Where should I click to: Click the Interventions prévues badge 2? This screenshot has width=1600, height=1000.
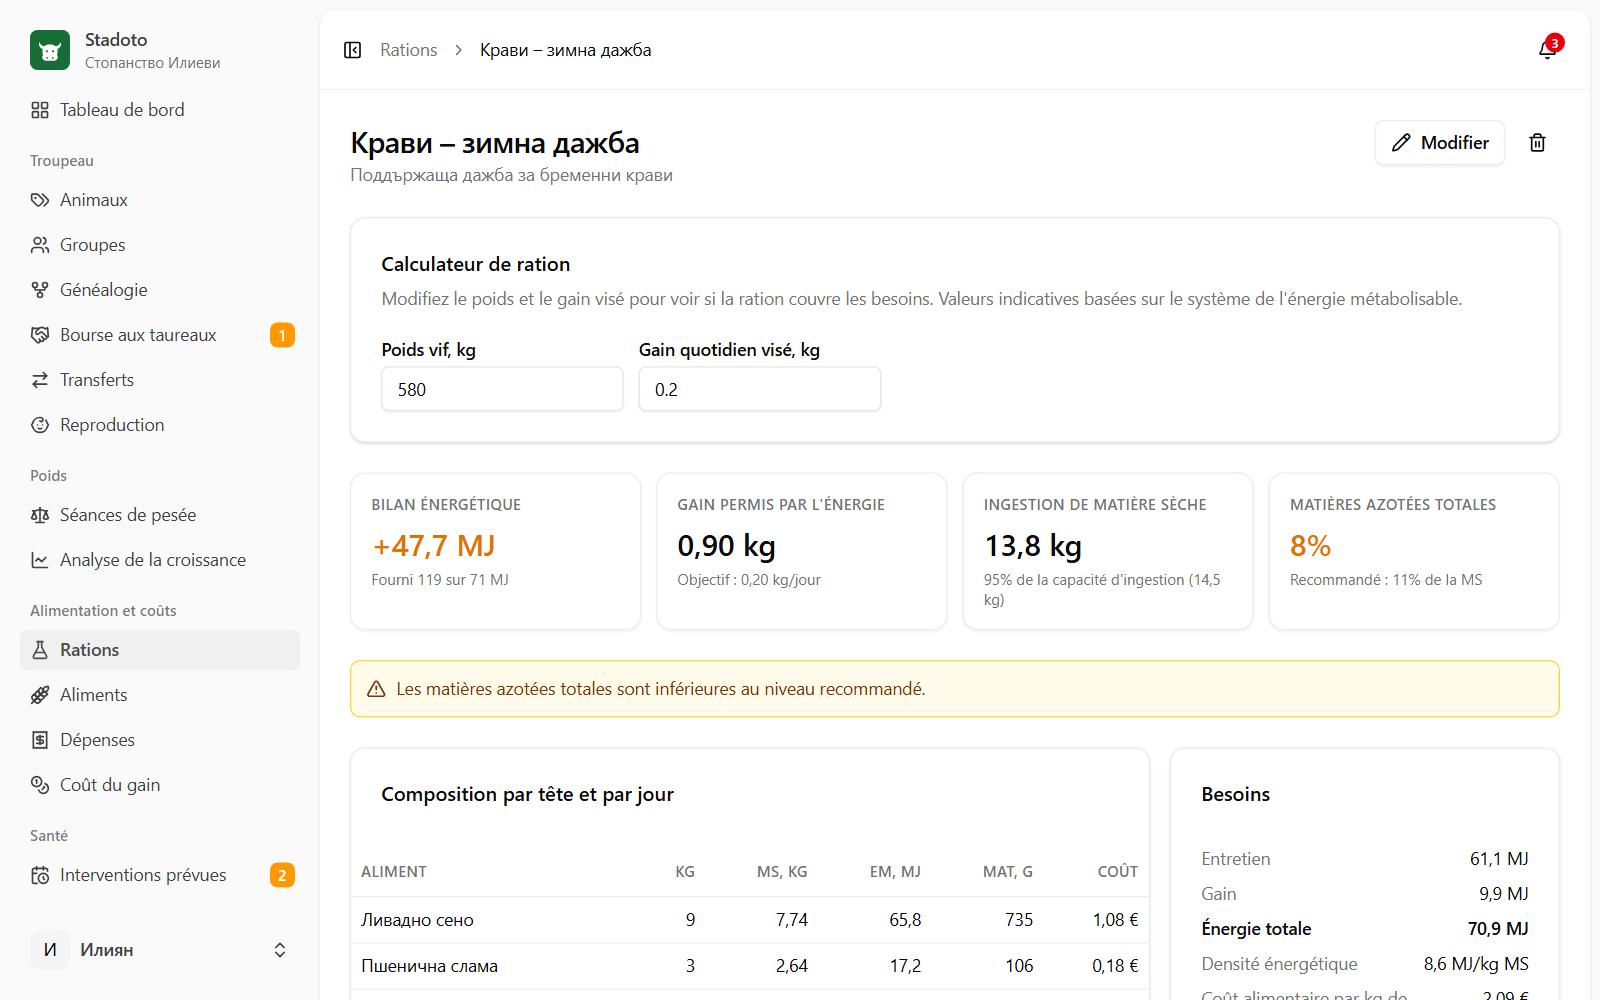pyautogui.click(x=282, y=875)
